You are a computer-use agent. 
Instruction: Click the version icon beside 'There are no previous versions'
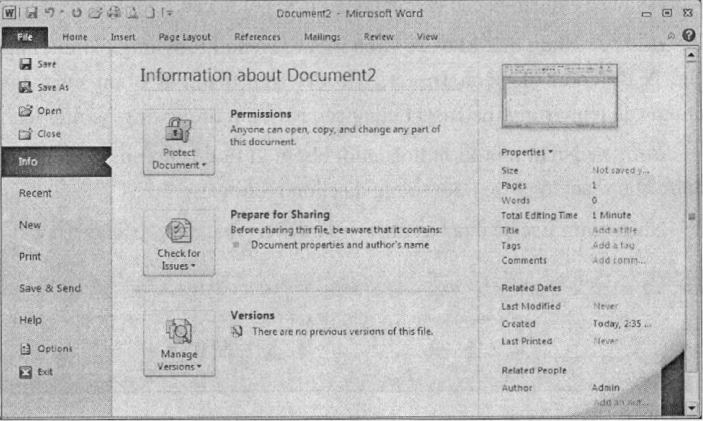click(x=237, y=331)
